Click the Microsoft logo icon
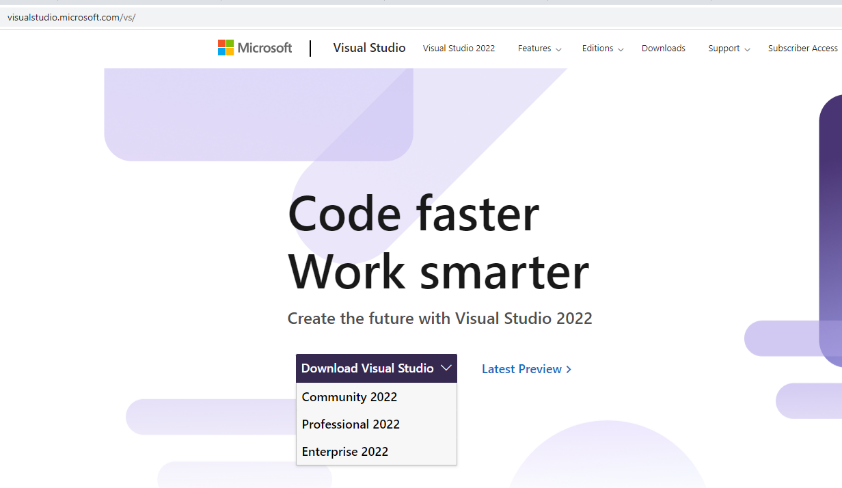The width and height of the screenshot is (842, 488). pos(226,47)
